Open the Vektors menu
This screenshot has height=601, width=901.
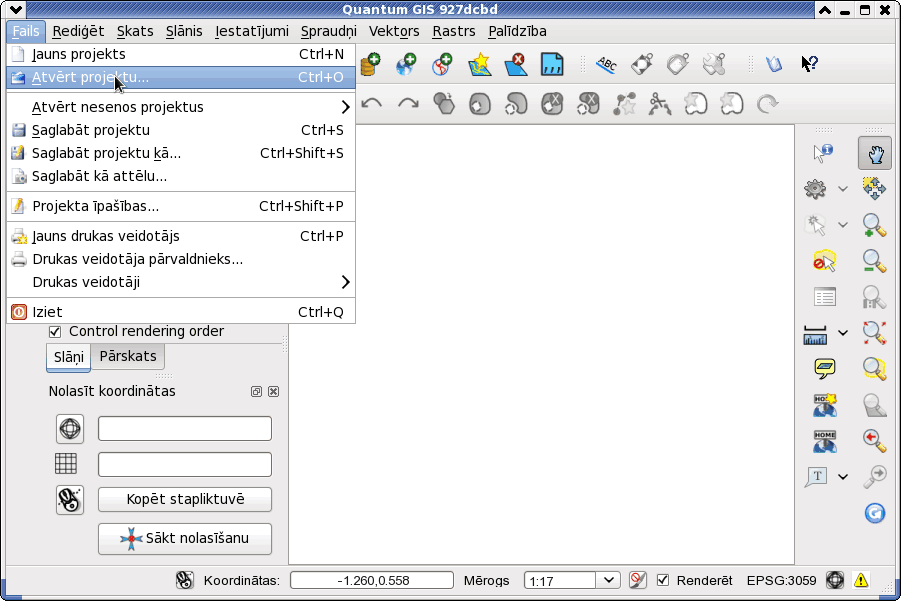tap(394, 31)
